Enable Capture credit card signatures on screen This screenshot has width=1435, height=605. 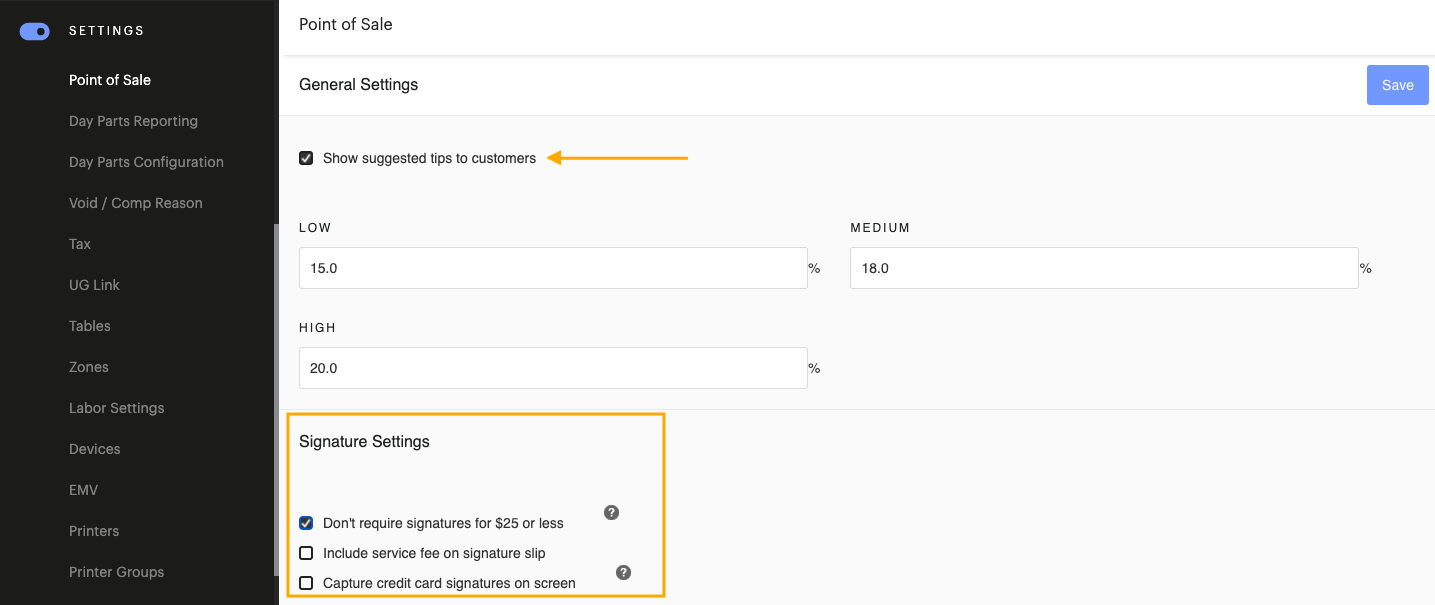click(306, 583)
